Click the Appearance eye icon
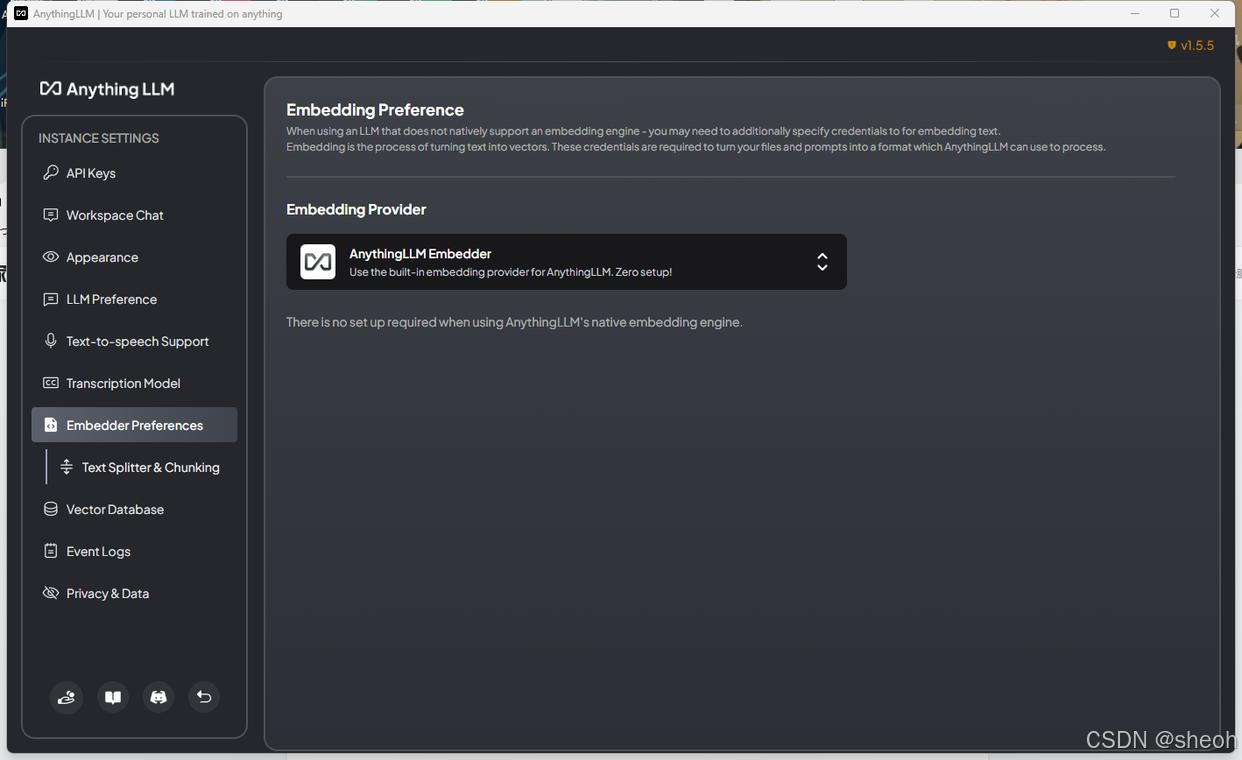 click(50, 257)
